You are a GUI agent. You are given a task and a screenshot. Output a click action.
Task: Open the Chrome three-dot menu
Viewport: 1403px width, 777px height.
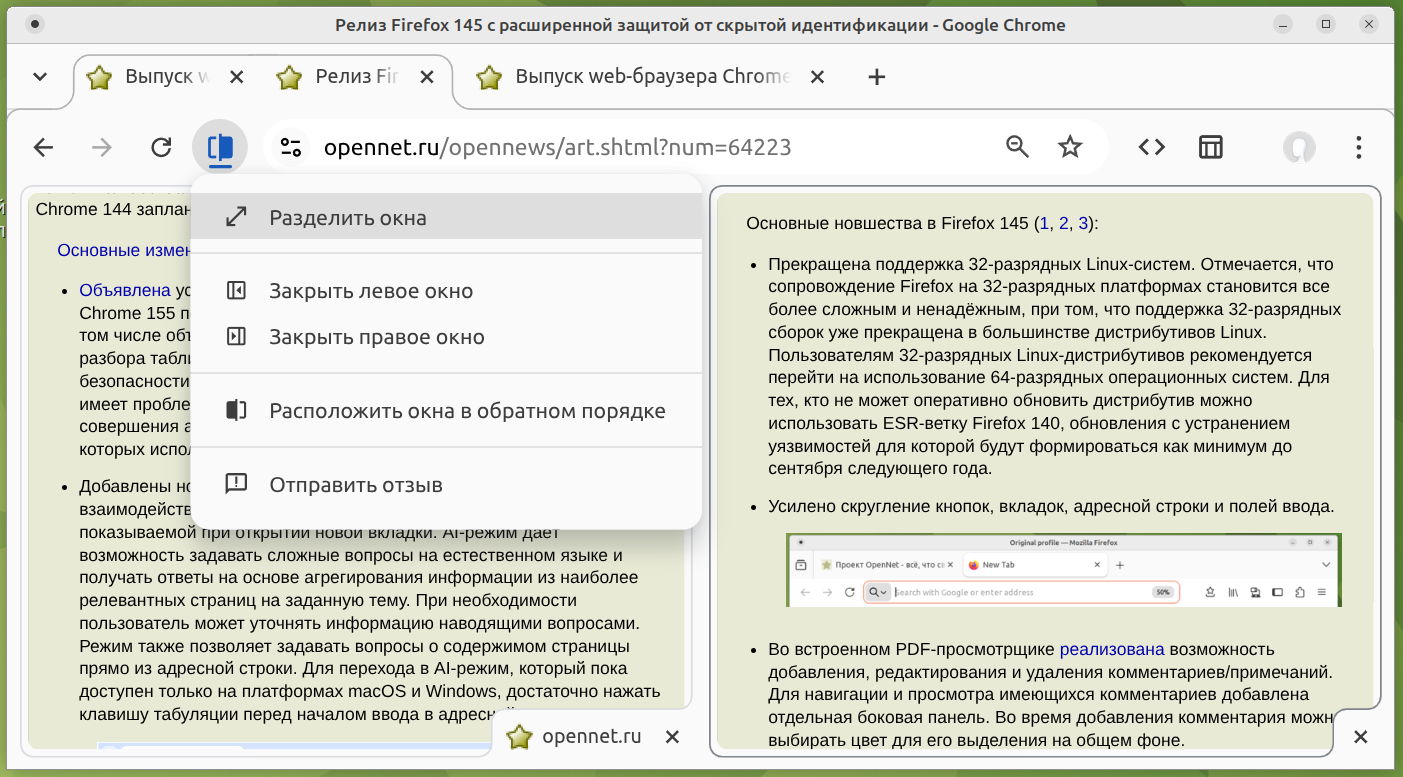[1358, 148]
